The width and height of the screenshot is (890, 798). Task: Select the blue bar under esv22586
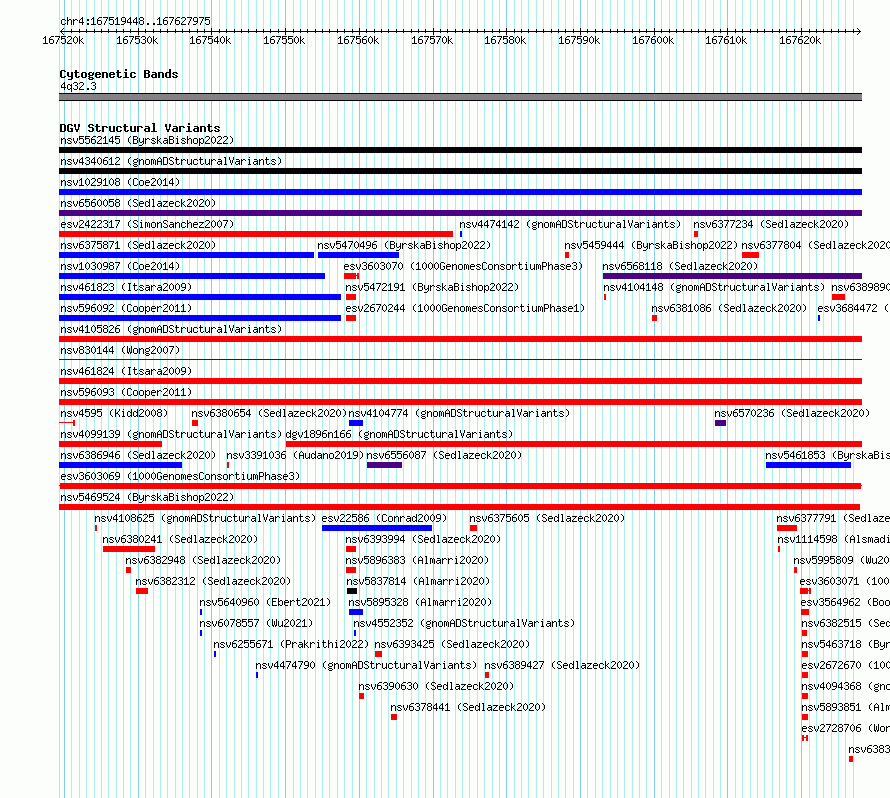[x=377, y=528]
